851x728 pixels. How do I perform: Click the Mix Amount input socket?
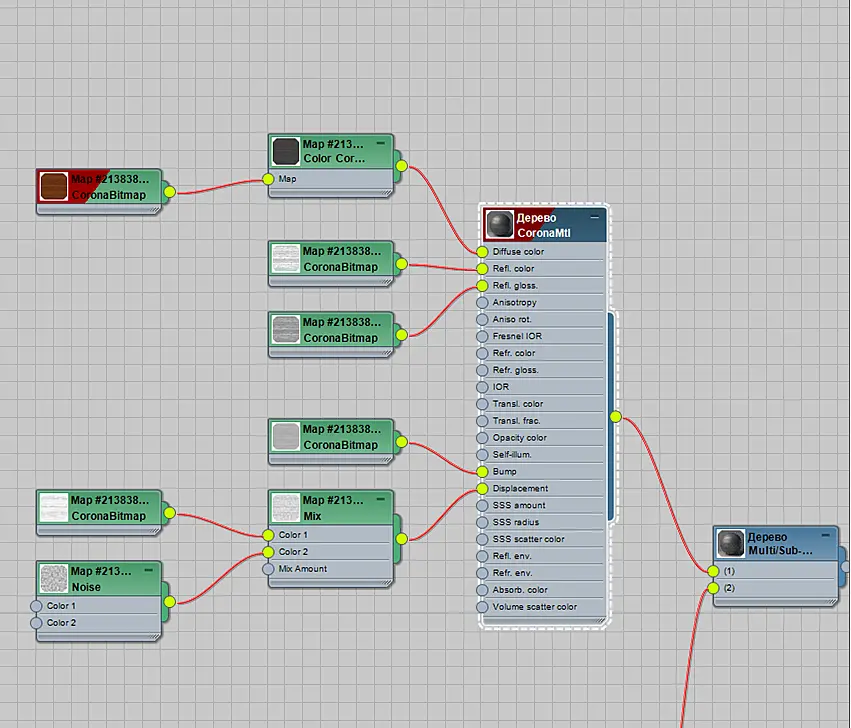pos(268,569)
